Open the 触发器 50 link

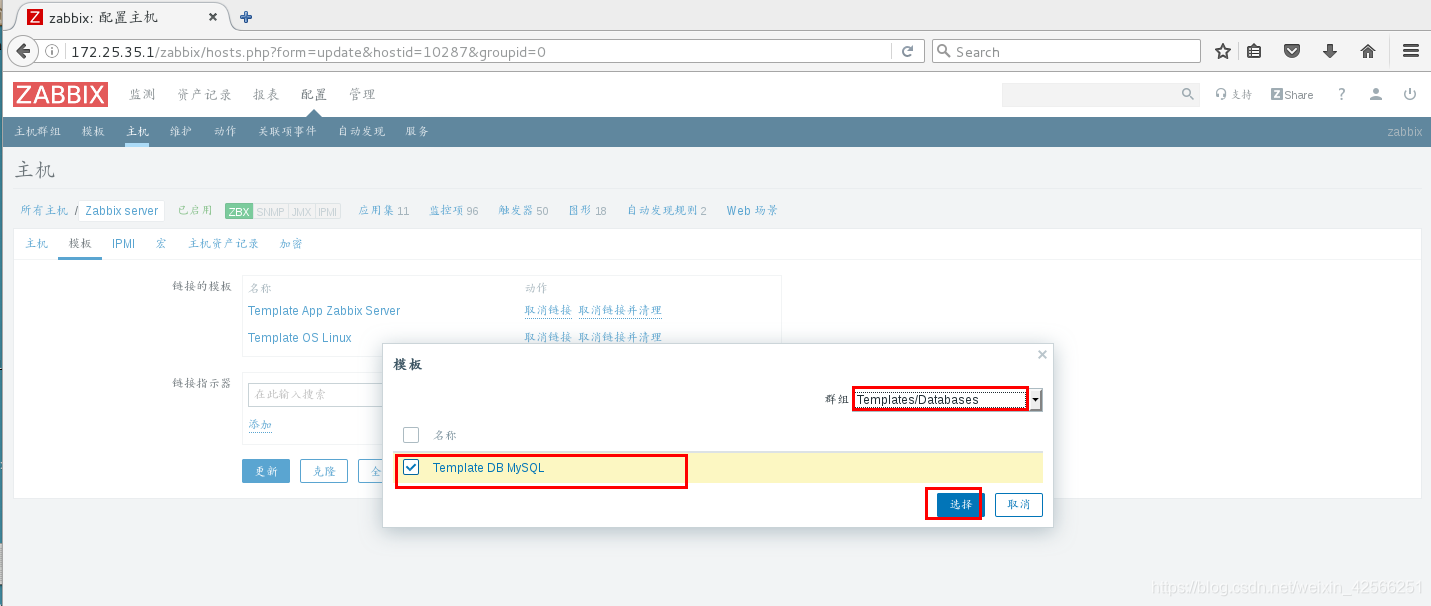(524, 211)
